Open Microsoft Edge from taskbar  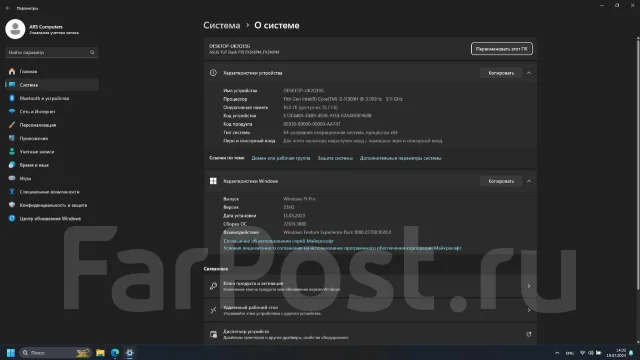[115, 353]
